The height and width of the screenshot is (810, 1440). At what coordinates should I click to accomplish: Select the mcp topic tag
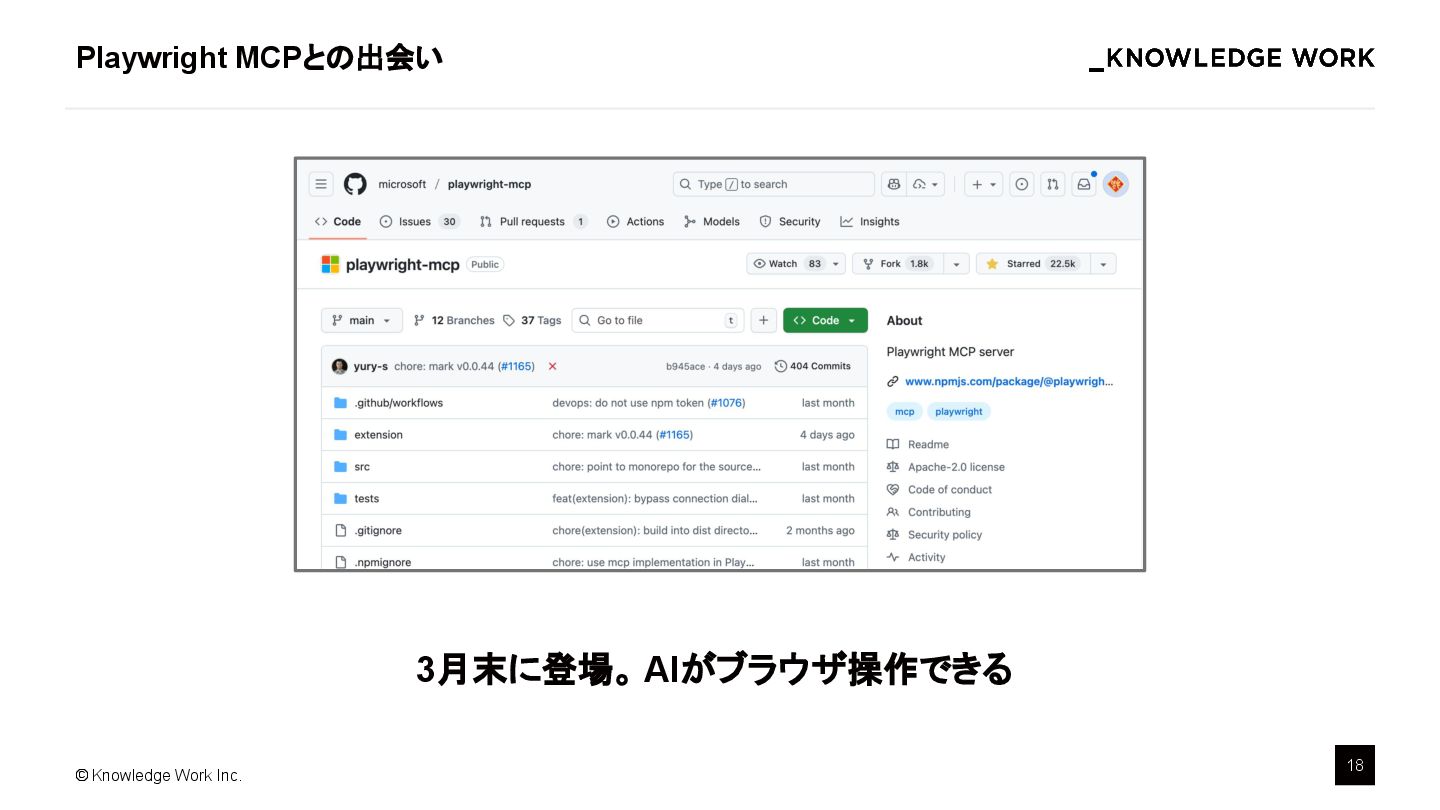click(x=904, y=411)
